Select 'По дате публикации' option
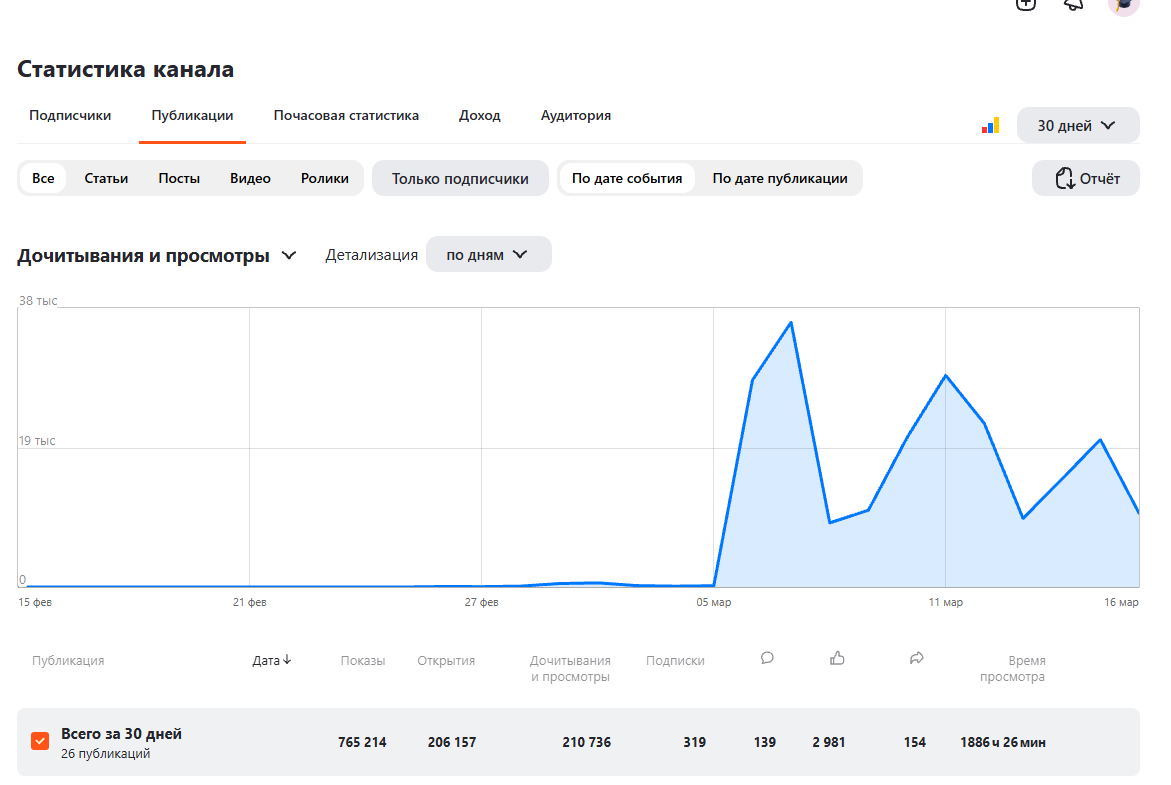Screen dimensions: 1171x785 780,179
